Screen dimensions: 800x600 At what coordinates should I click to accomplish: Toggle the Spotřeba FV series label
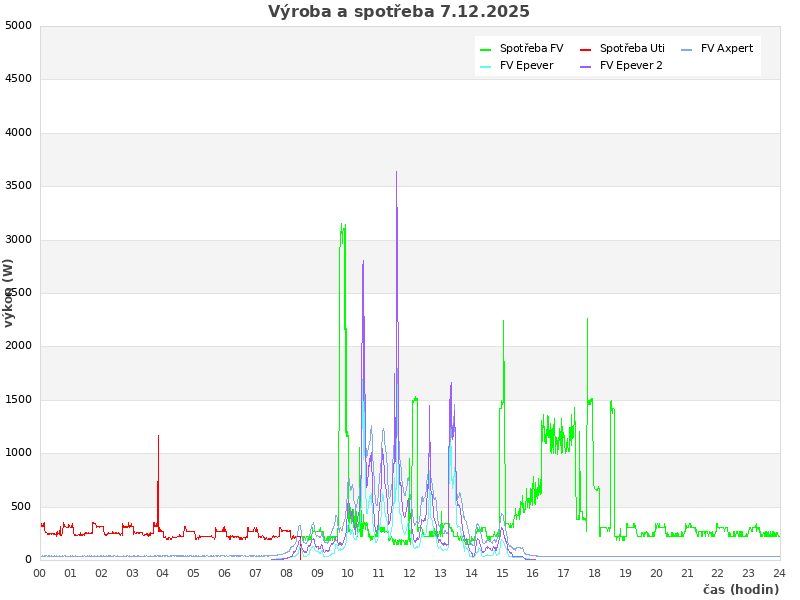531,48
